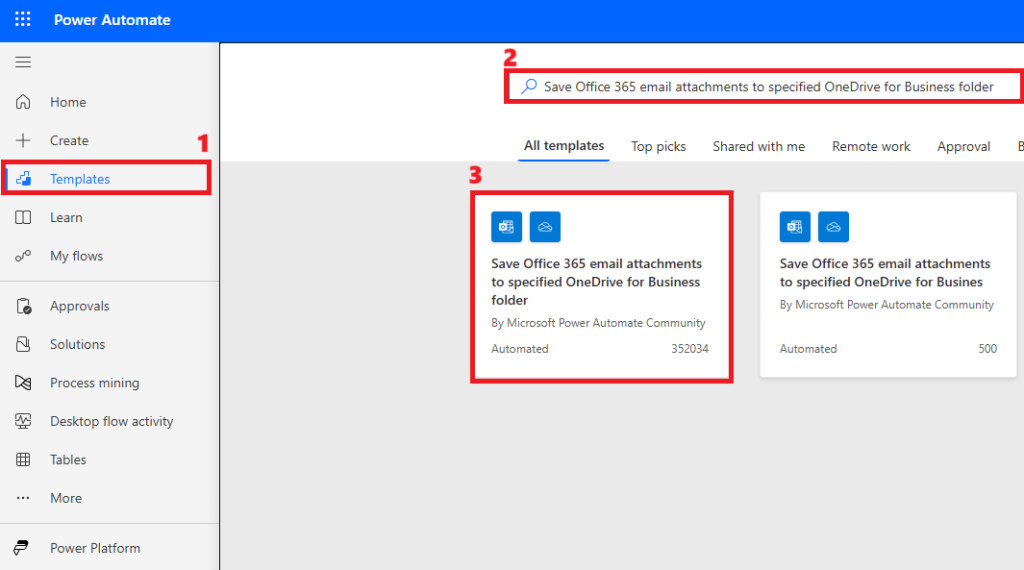
Task: Open the My flows icon
Action: pos(23,256)
